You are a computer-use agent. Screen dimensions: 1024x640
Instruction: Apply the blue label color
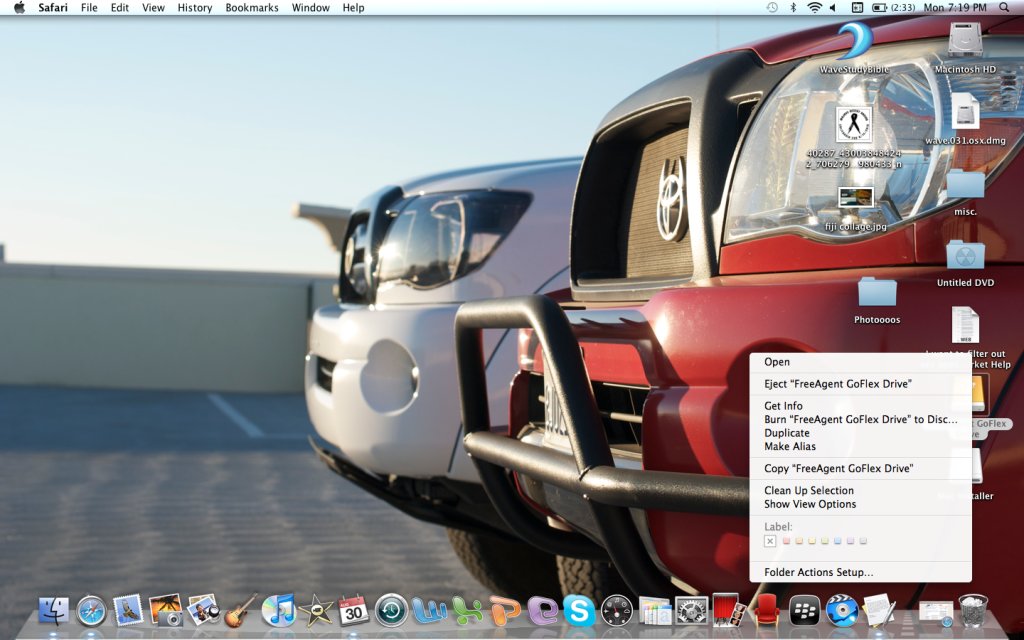[x=838, y=541]
